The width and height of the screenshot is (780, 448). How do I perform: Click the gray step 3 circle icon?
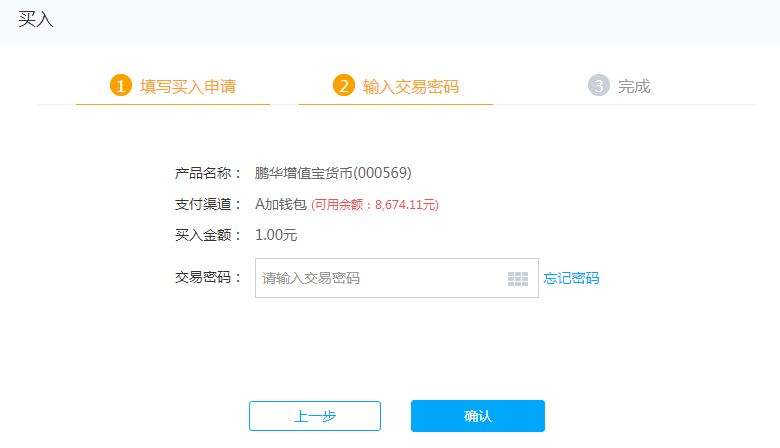tap(599, 85)
